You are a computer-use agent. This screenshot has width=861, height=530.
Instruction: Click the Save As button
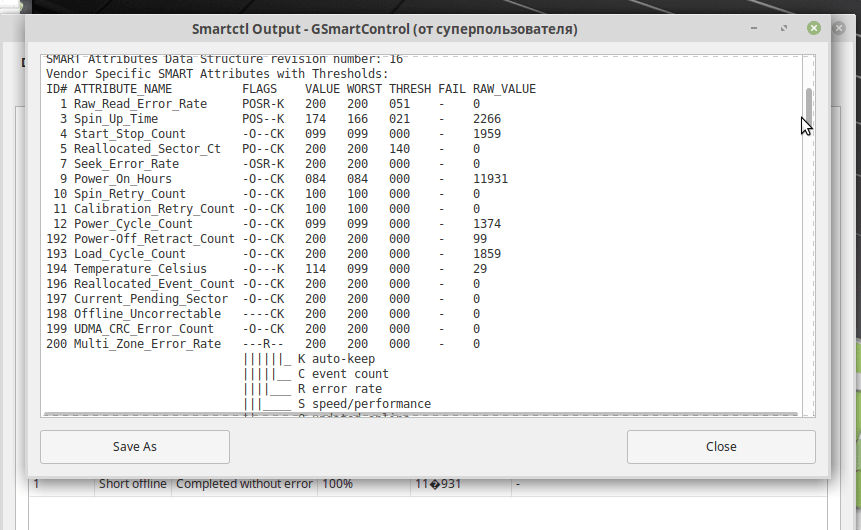point(135,447)
